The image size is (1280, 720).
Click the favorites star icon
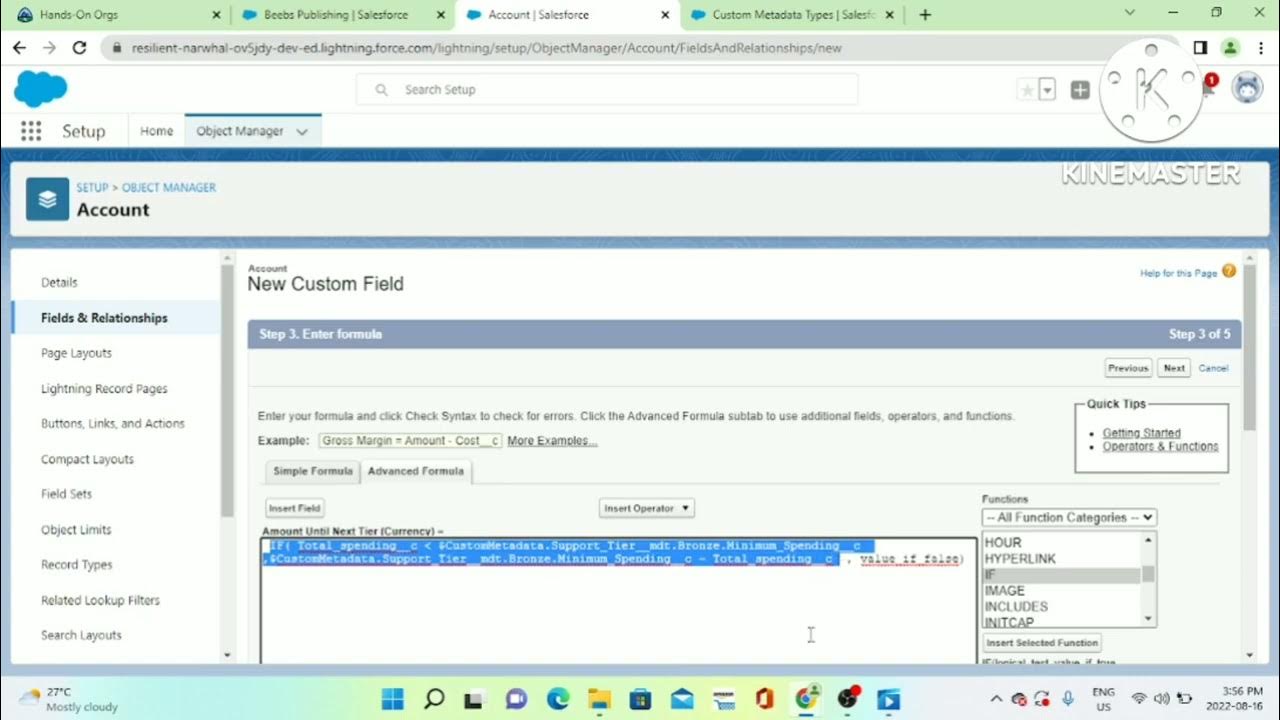(1027, 90)
